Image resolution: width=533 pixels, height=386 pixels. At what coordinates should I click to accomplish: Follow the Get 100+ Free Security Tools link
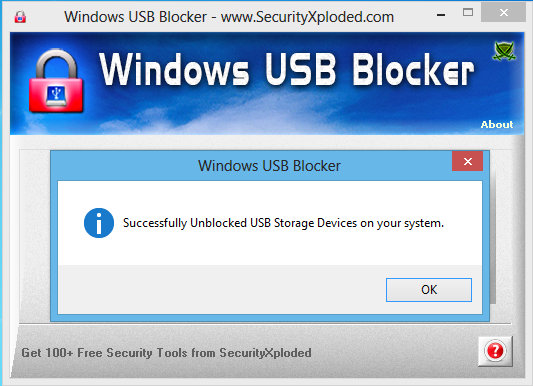tap(166, 353)
